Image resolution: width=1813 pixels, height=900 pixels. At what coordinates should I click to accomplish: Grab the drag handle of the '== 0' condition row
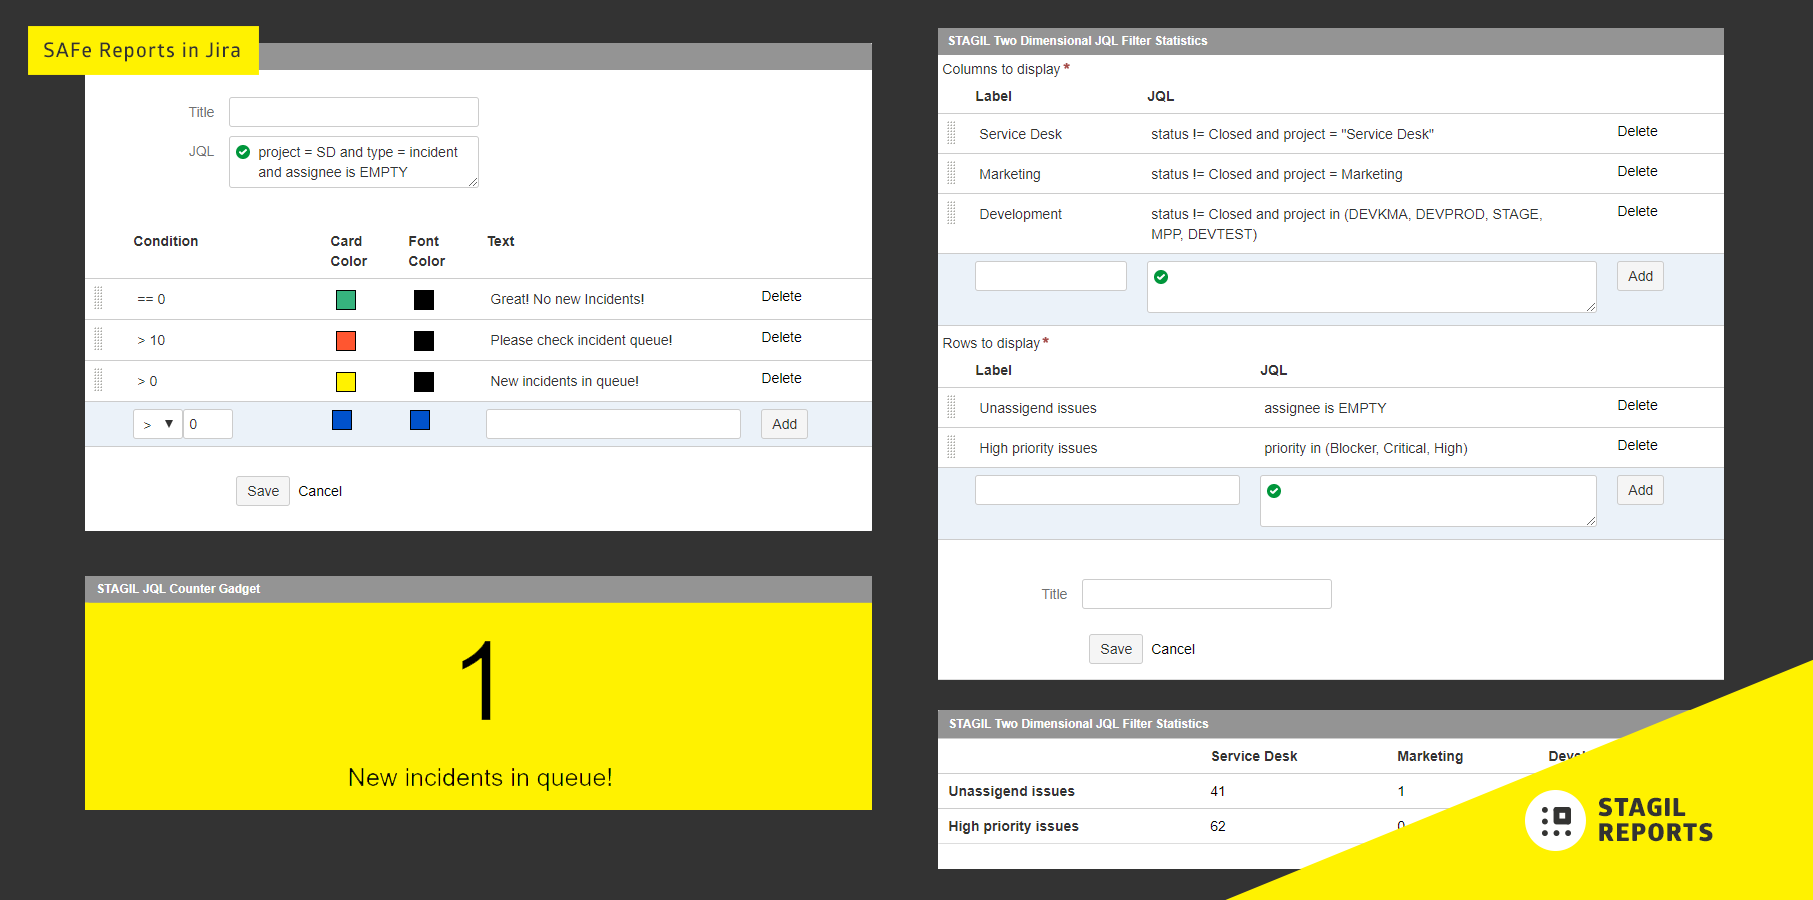98,298
